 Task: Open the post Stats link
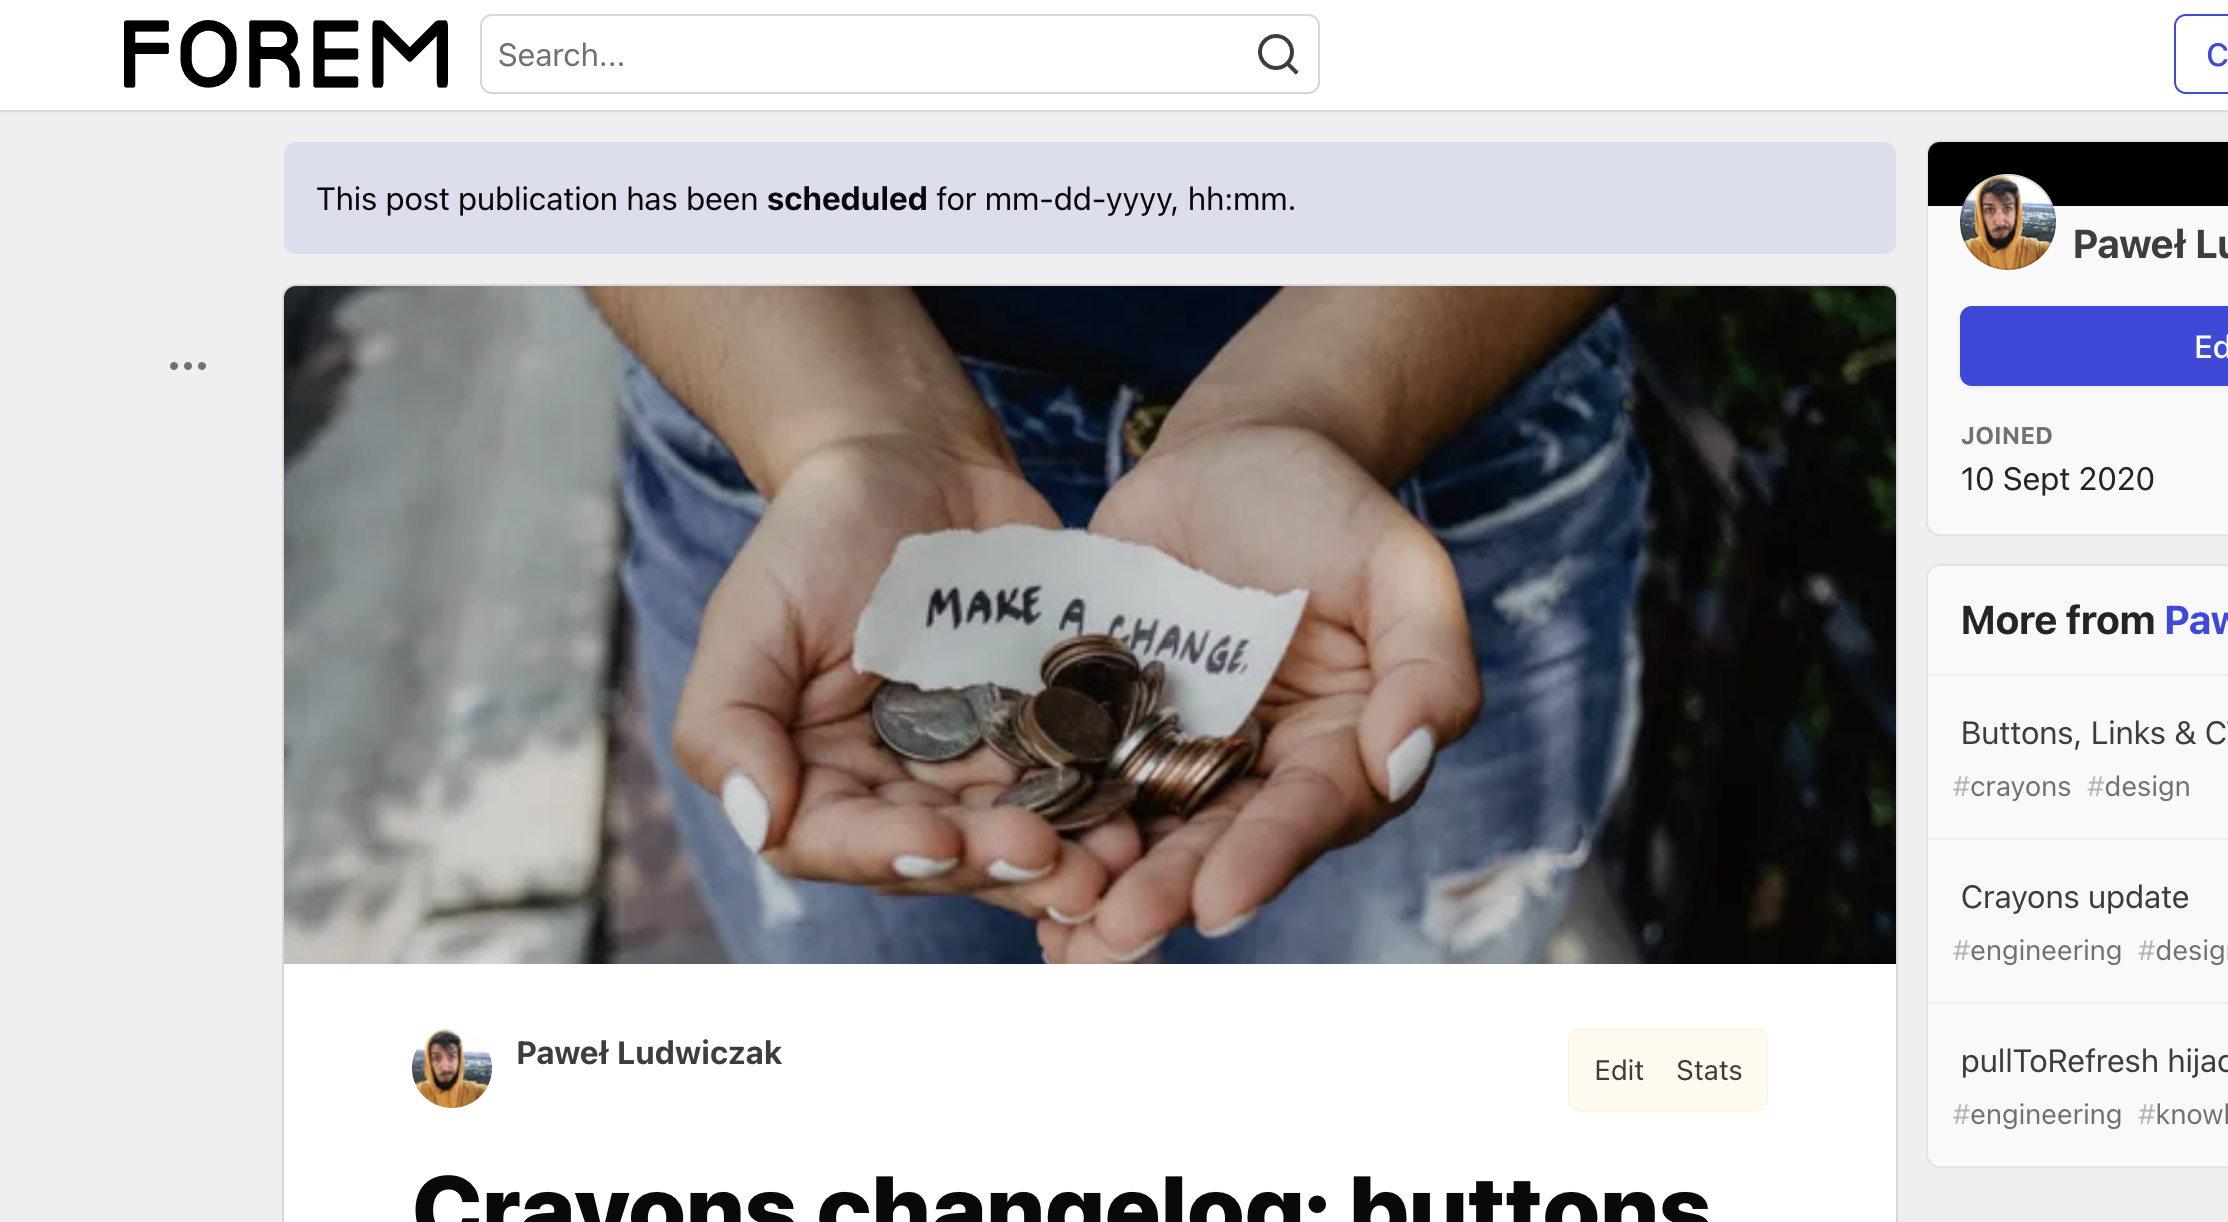[x=1708, y=1070]
